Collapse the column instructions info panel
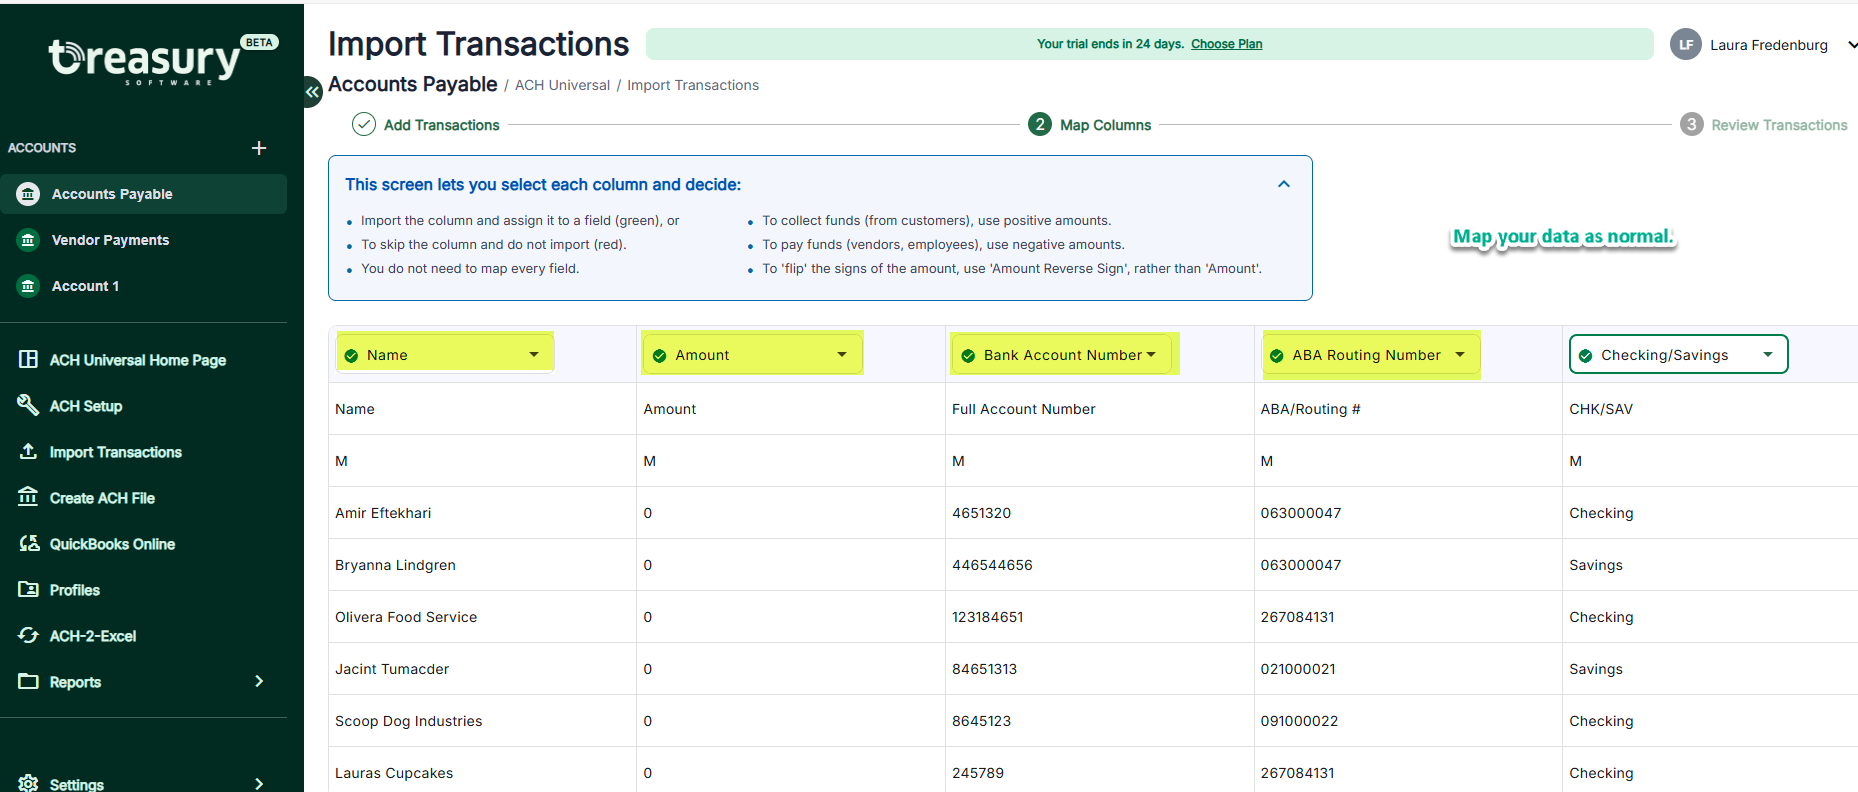Screen dimensions: 1858x792 (1284, 184)
